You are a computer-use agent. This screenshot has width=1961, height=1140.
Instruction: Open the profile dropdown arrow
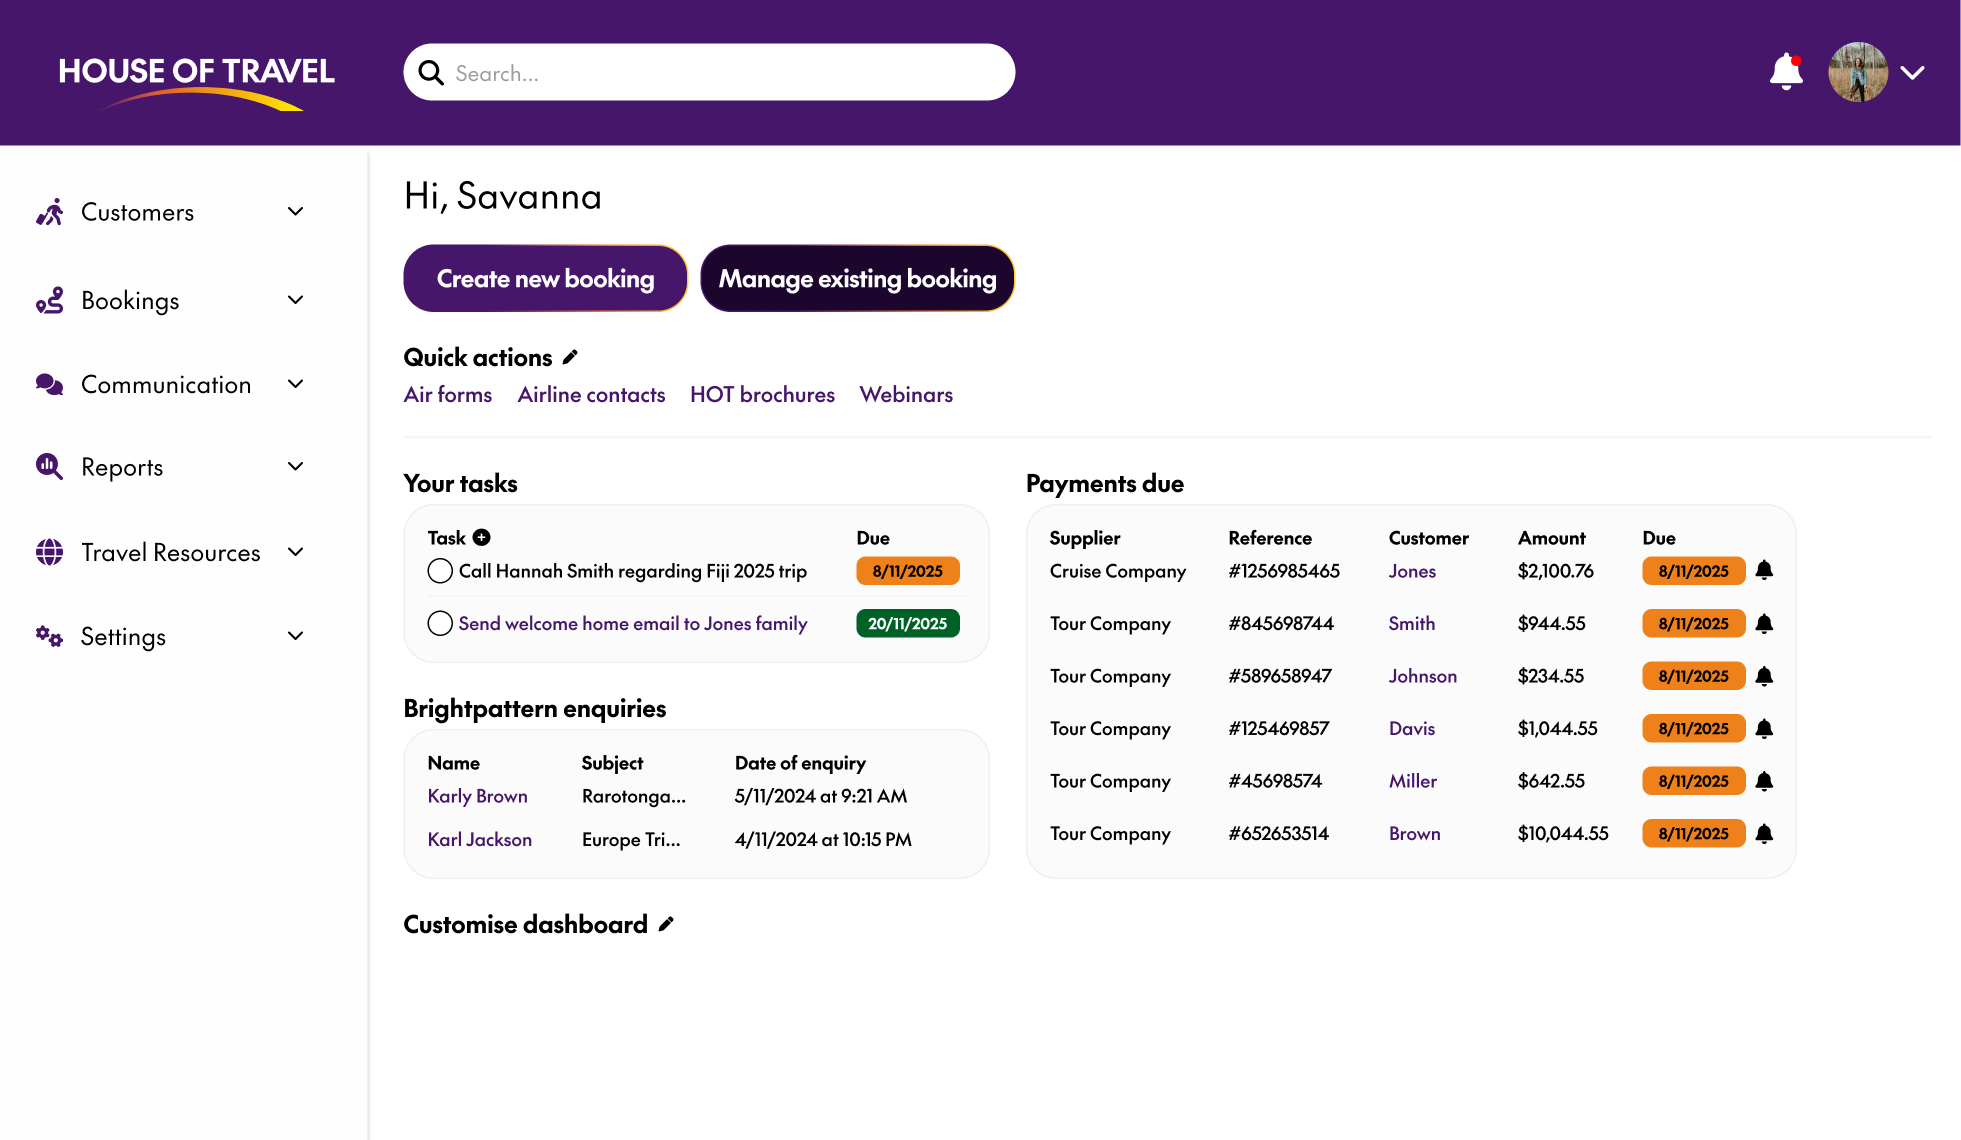[x=1912, y=72]
